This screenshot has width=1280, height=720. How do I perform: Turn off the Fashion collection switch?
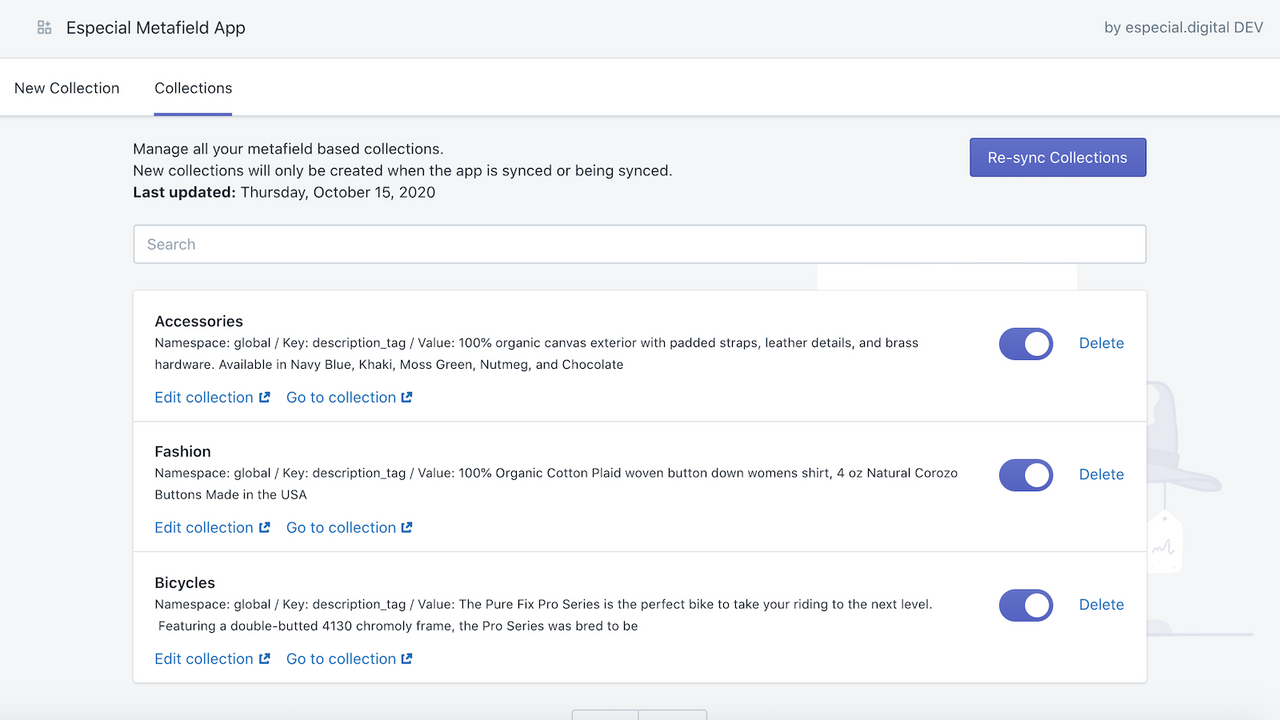[1025, 474]
